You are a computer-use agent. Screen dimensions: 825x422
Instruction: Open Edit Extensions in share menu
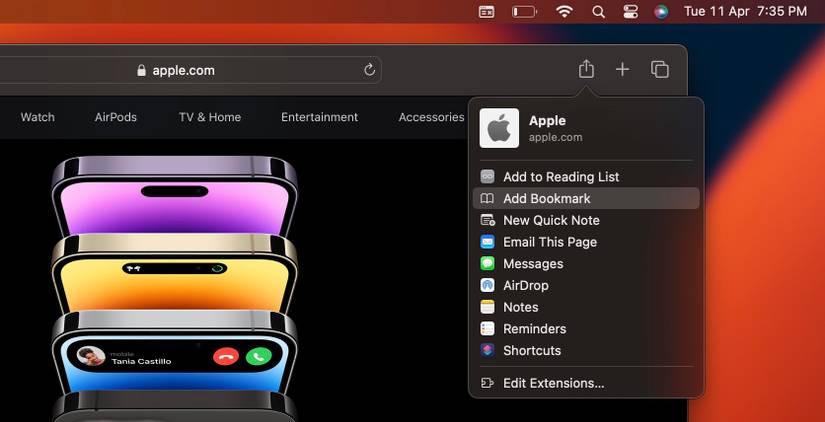[553, 383]
